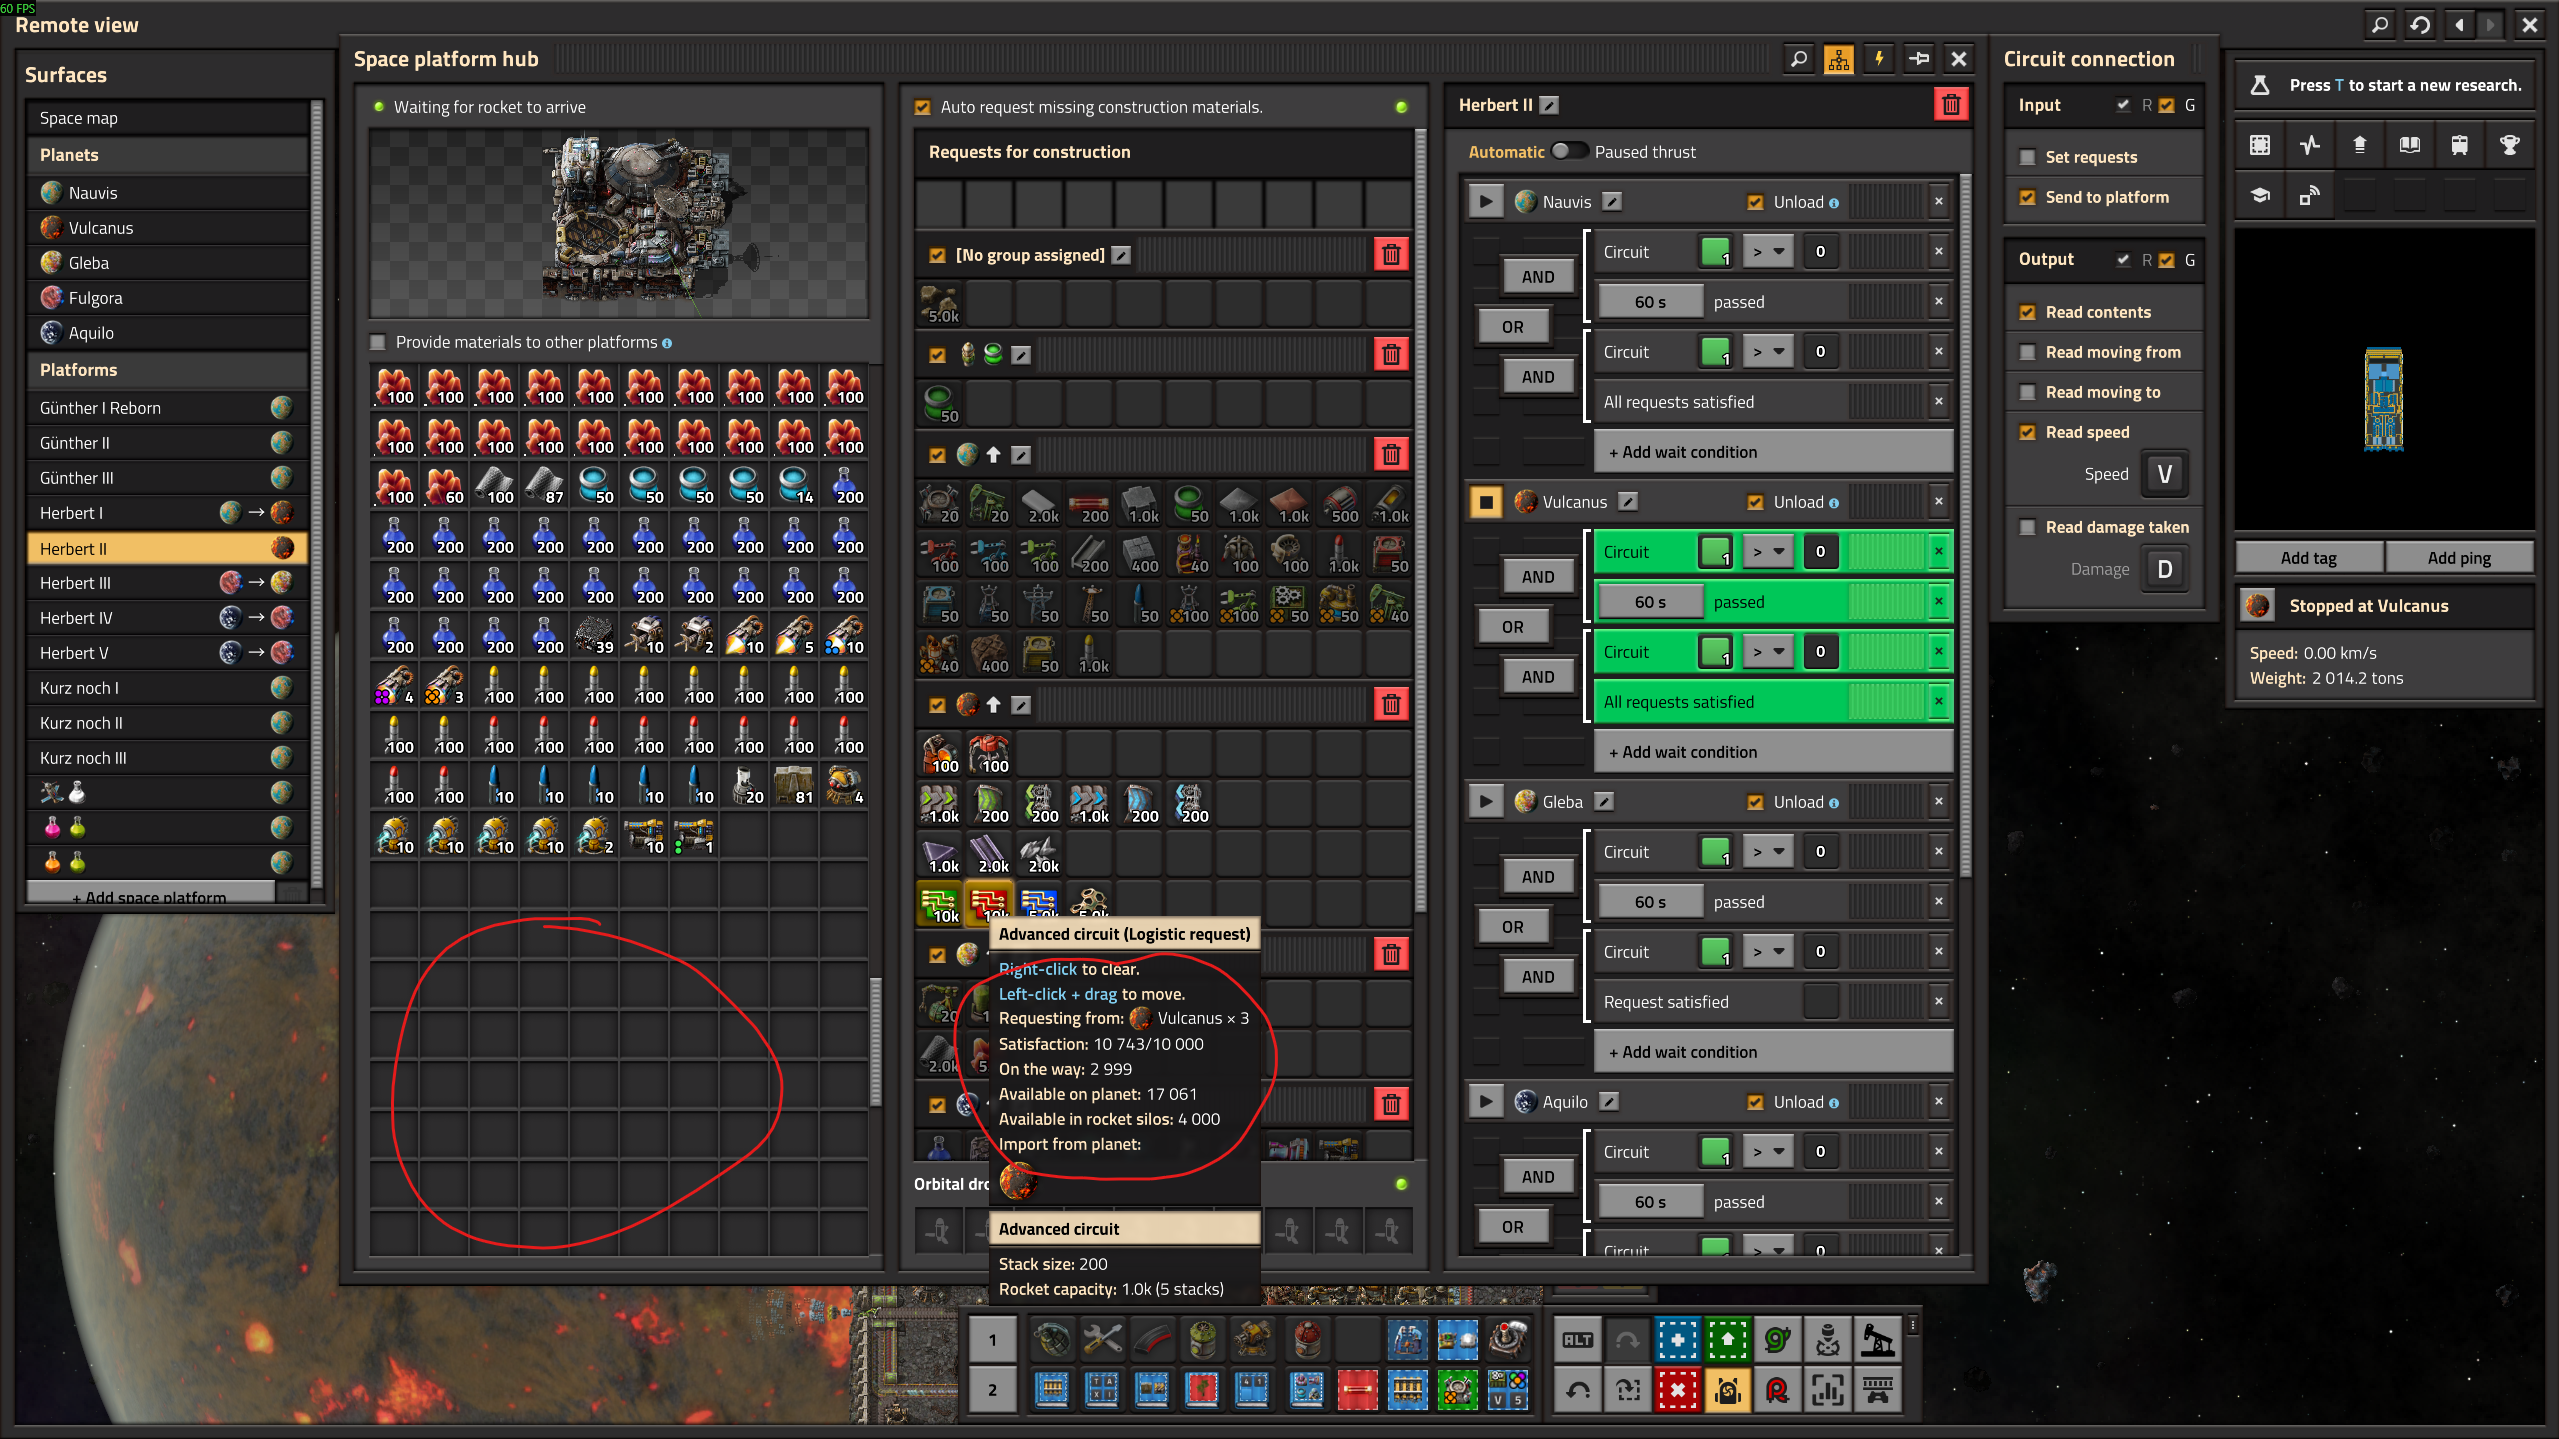Image resolution: width=2559 pixels, height=1439 pixels.
Task: Click the back arrow in Remote view bar
Action: (2459, 25)
